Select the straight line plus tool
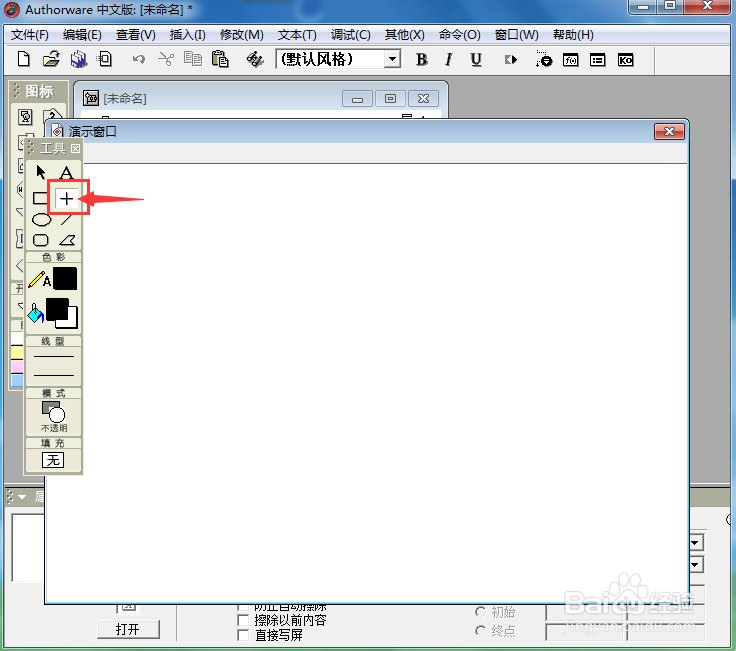736x651 pixels. (x=66, y=199)
